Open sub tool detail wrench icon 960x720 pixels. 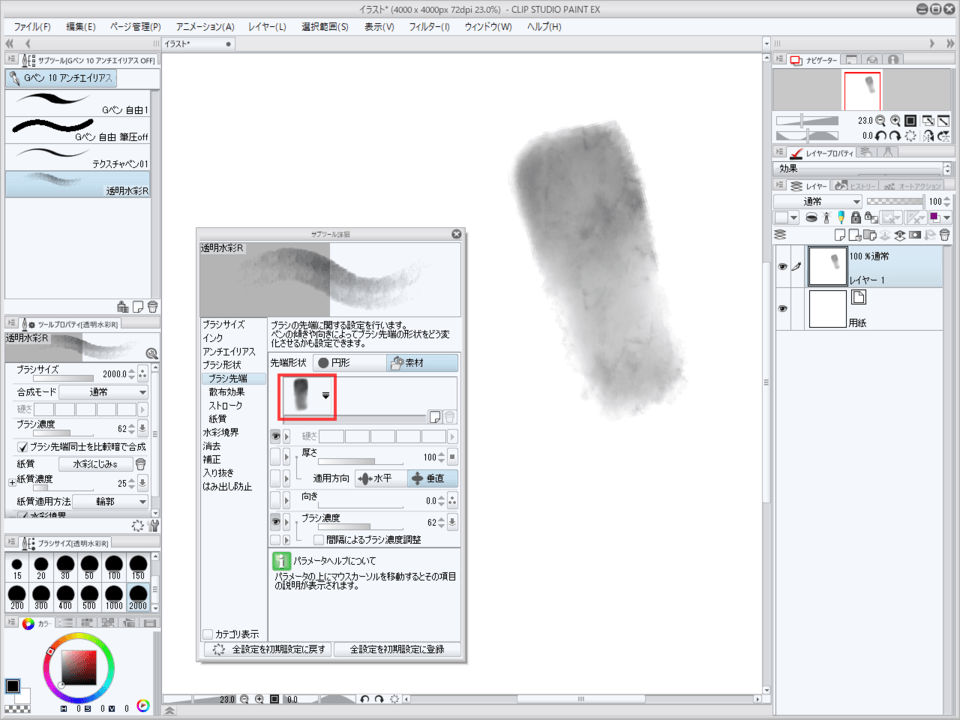[153, 525]
